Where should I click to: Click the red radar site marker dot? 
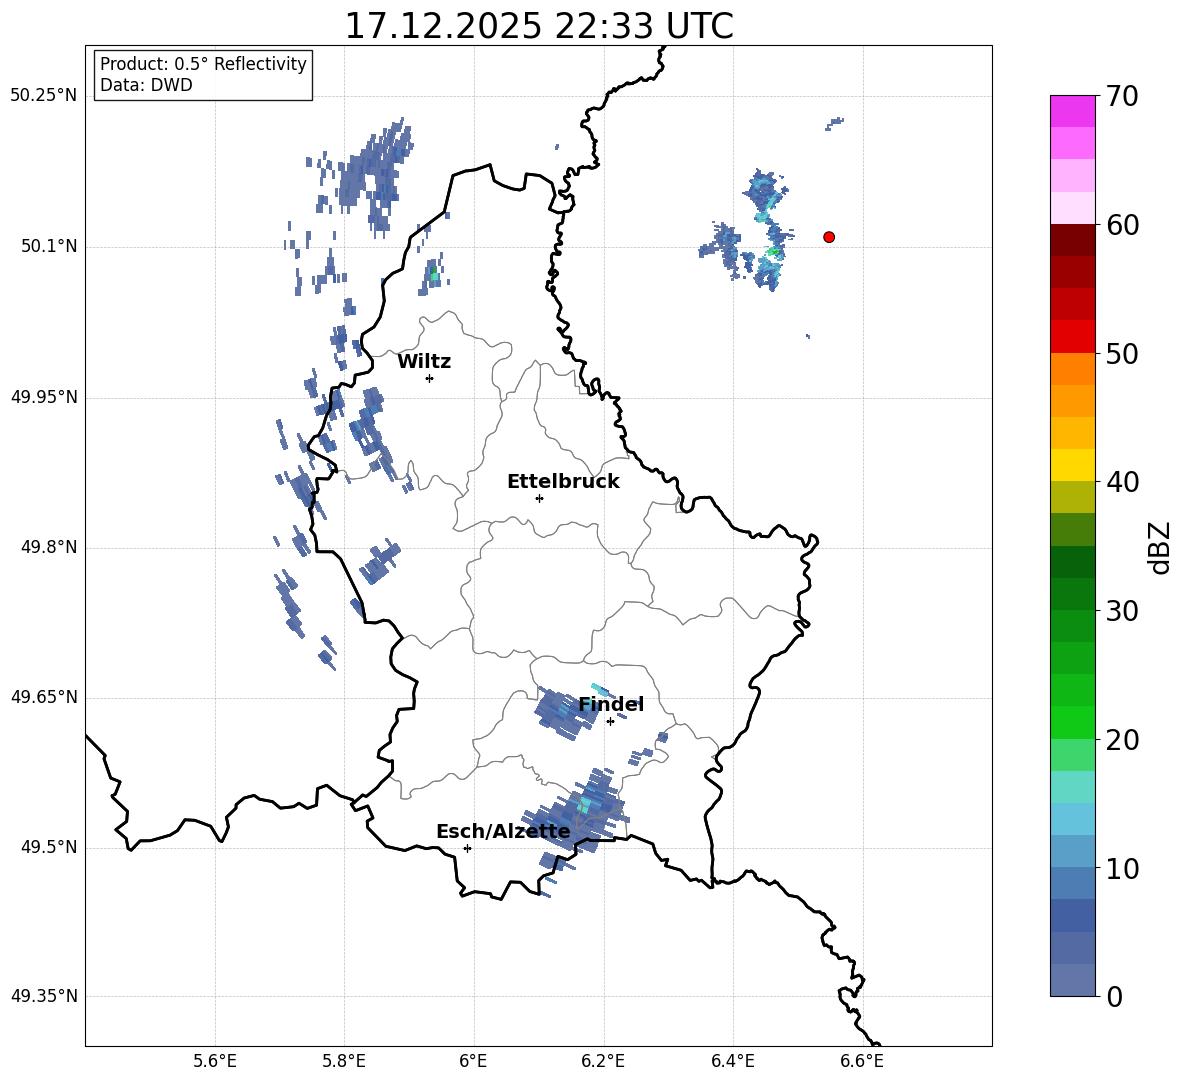829,237
